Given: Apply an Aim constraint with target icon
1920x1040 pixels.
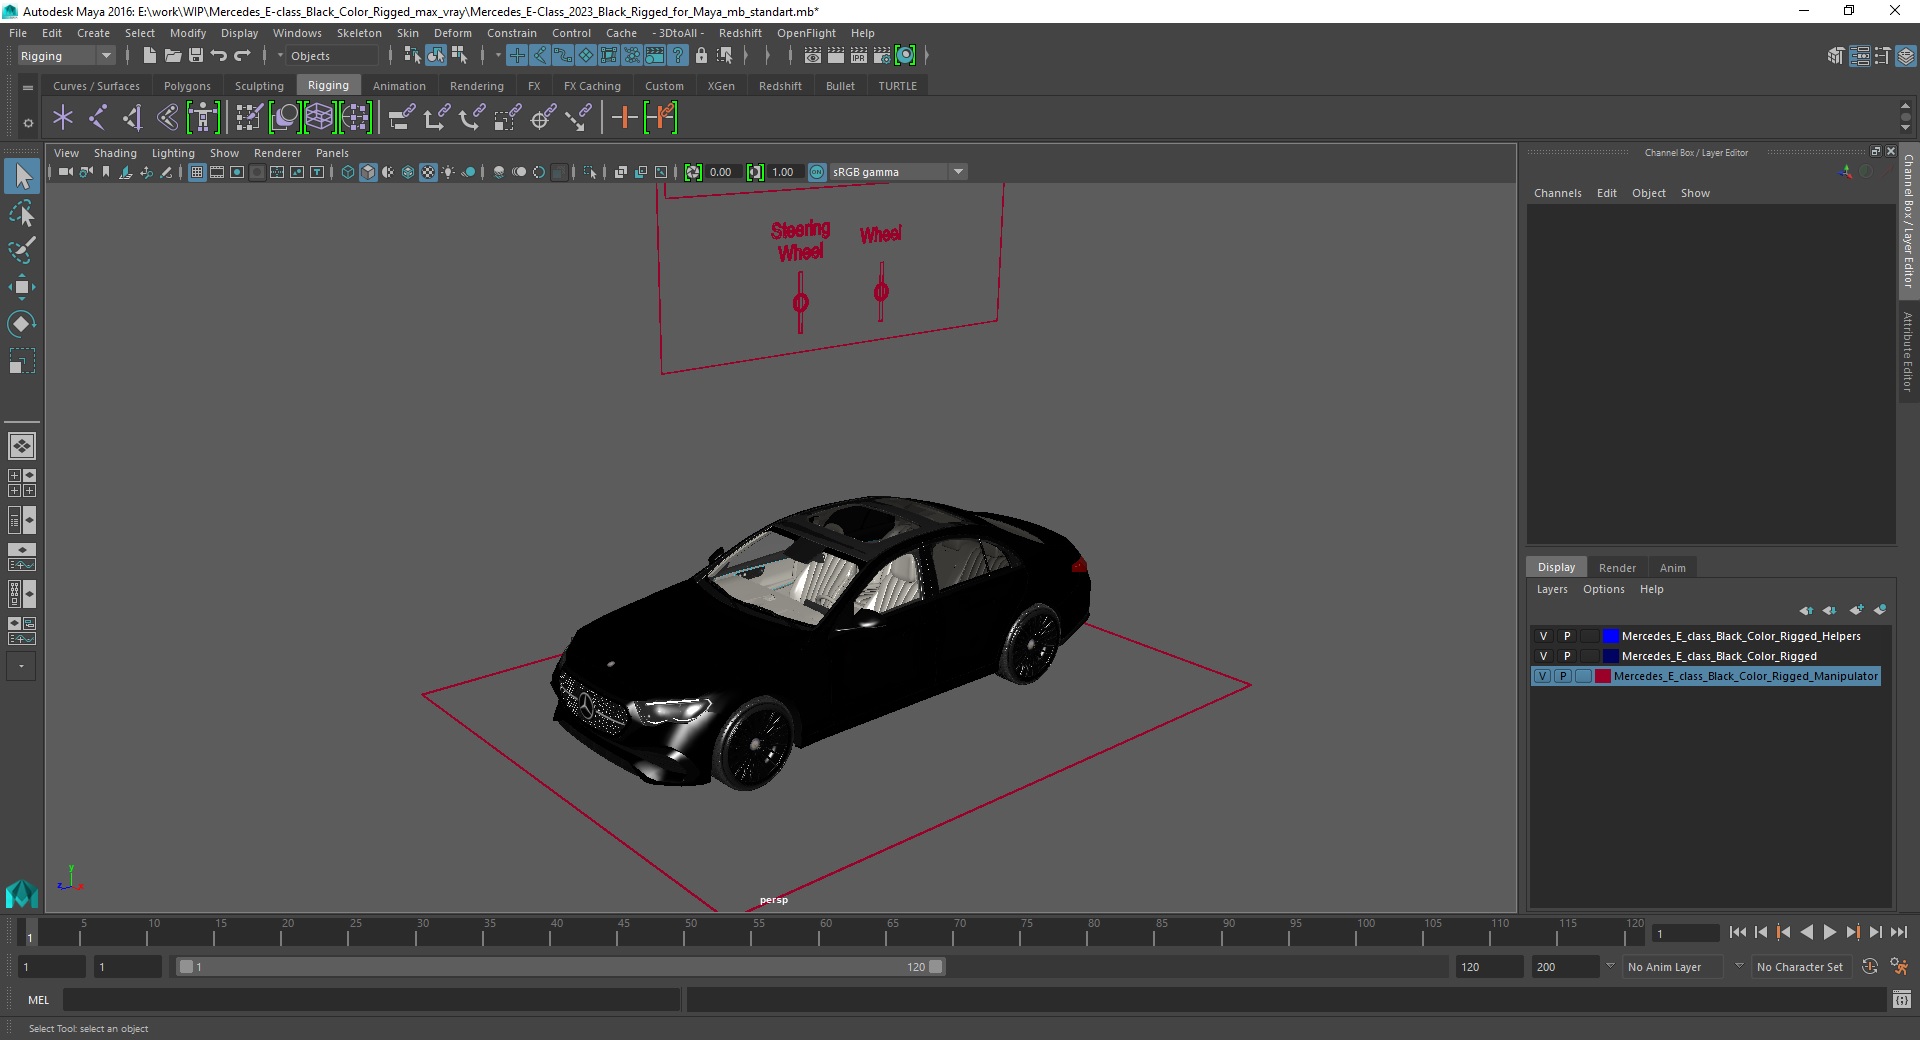Looking at the screenshot, I should (543, 118).
